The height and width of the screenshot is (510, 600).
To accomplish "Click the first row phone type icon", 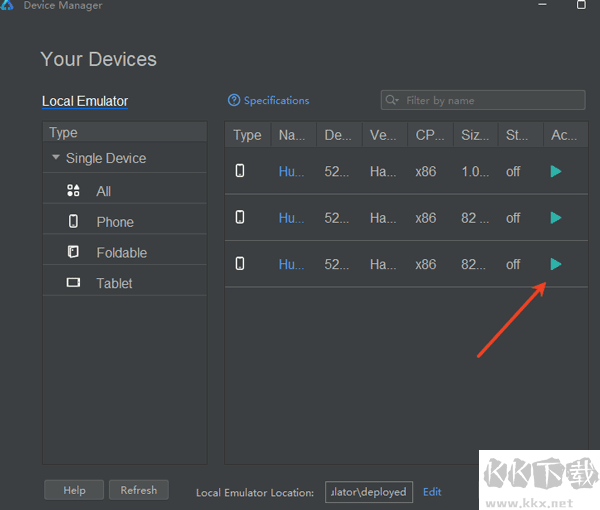I will pos(240,171).
